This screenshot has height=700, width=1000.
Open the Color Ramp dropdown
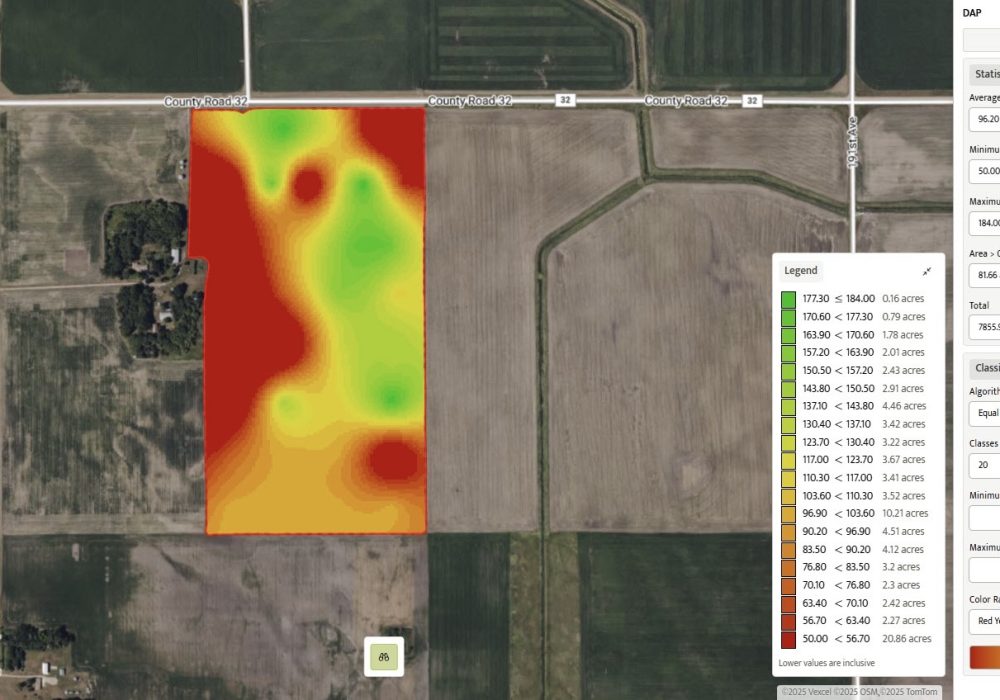click(x=983, y=622)
